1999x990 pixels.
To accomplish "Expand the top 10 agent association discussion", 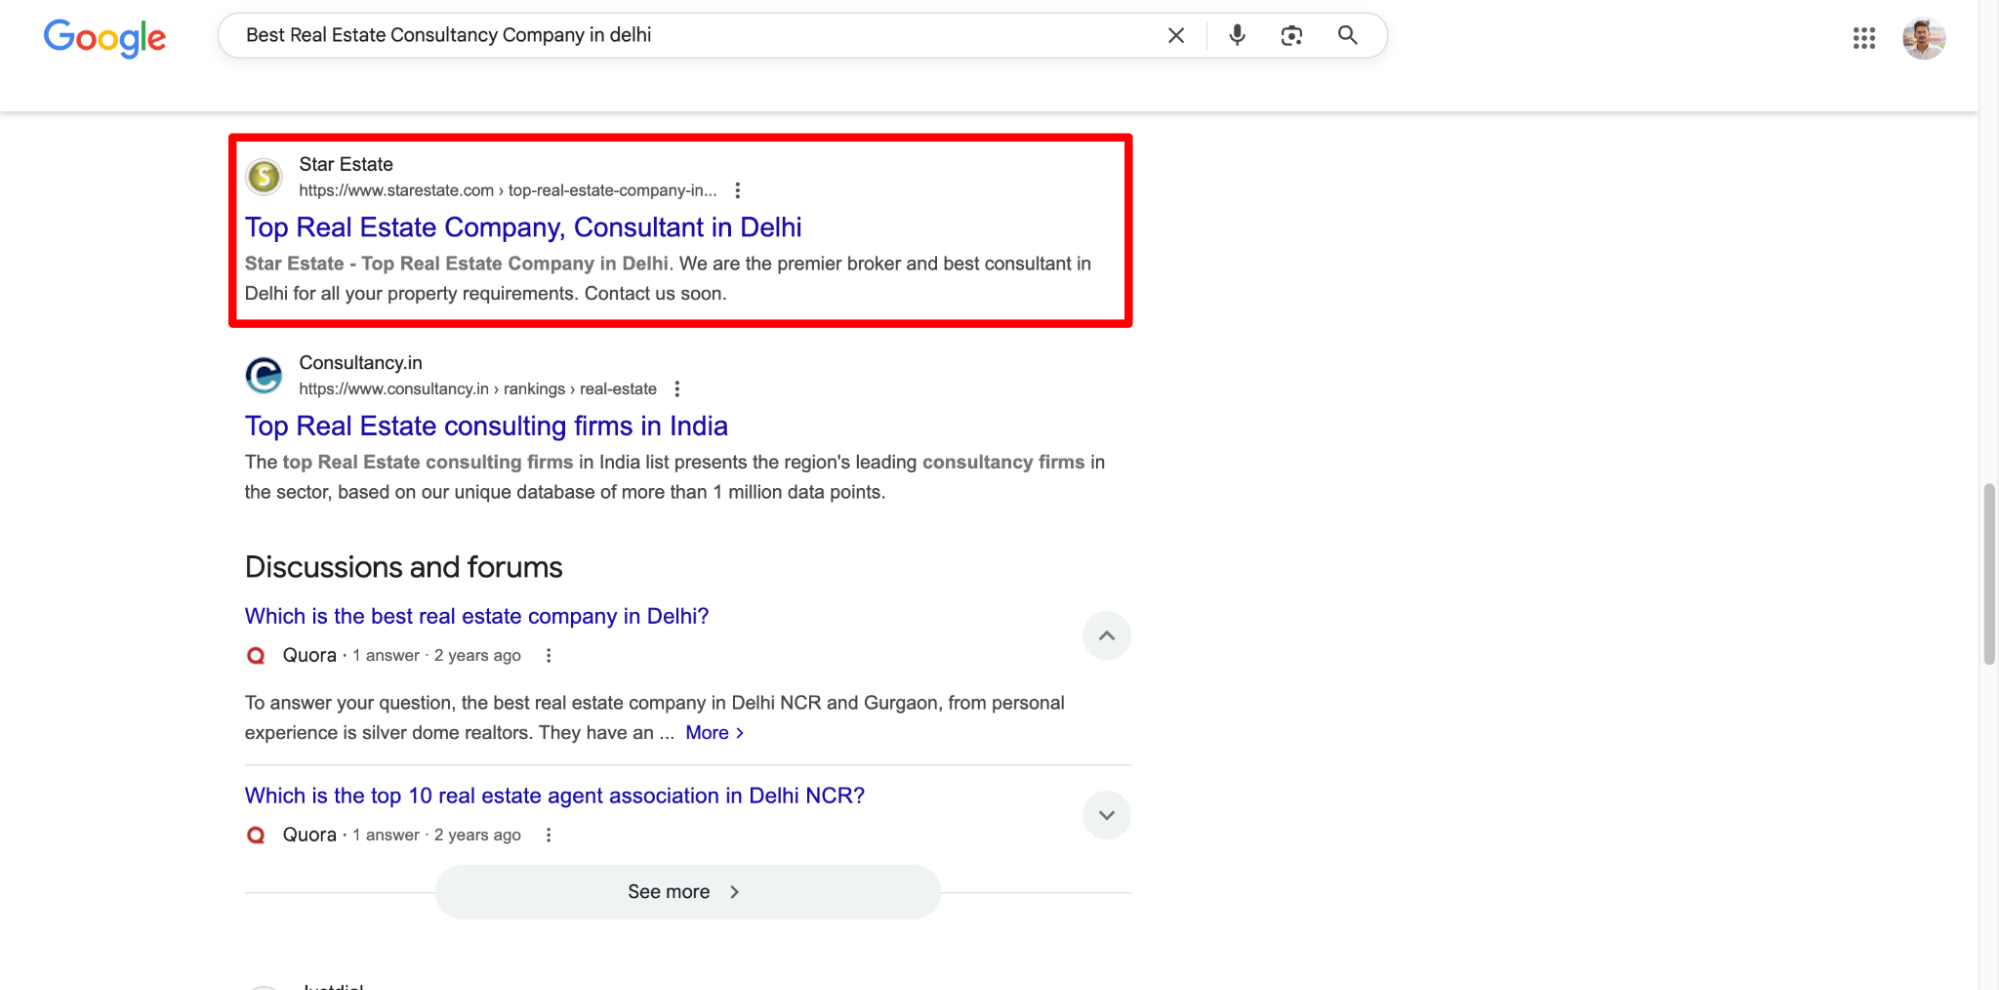I will [x=1106, y=815].
